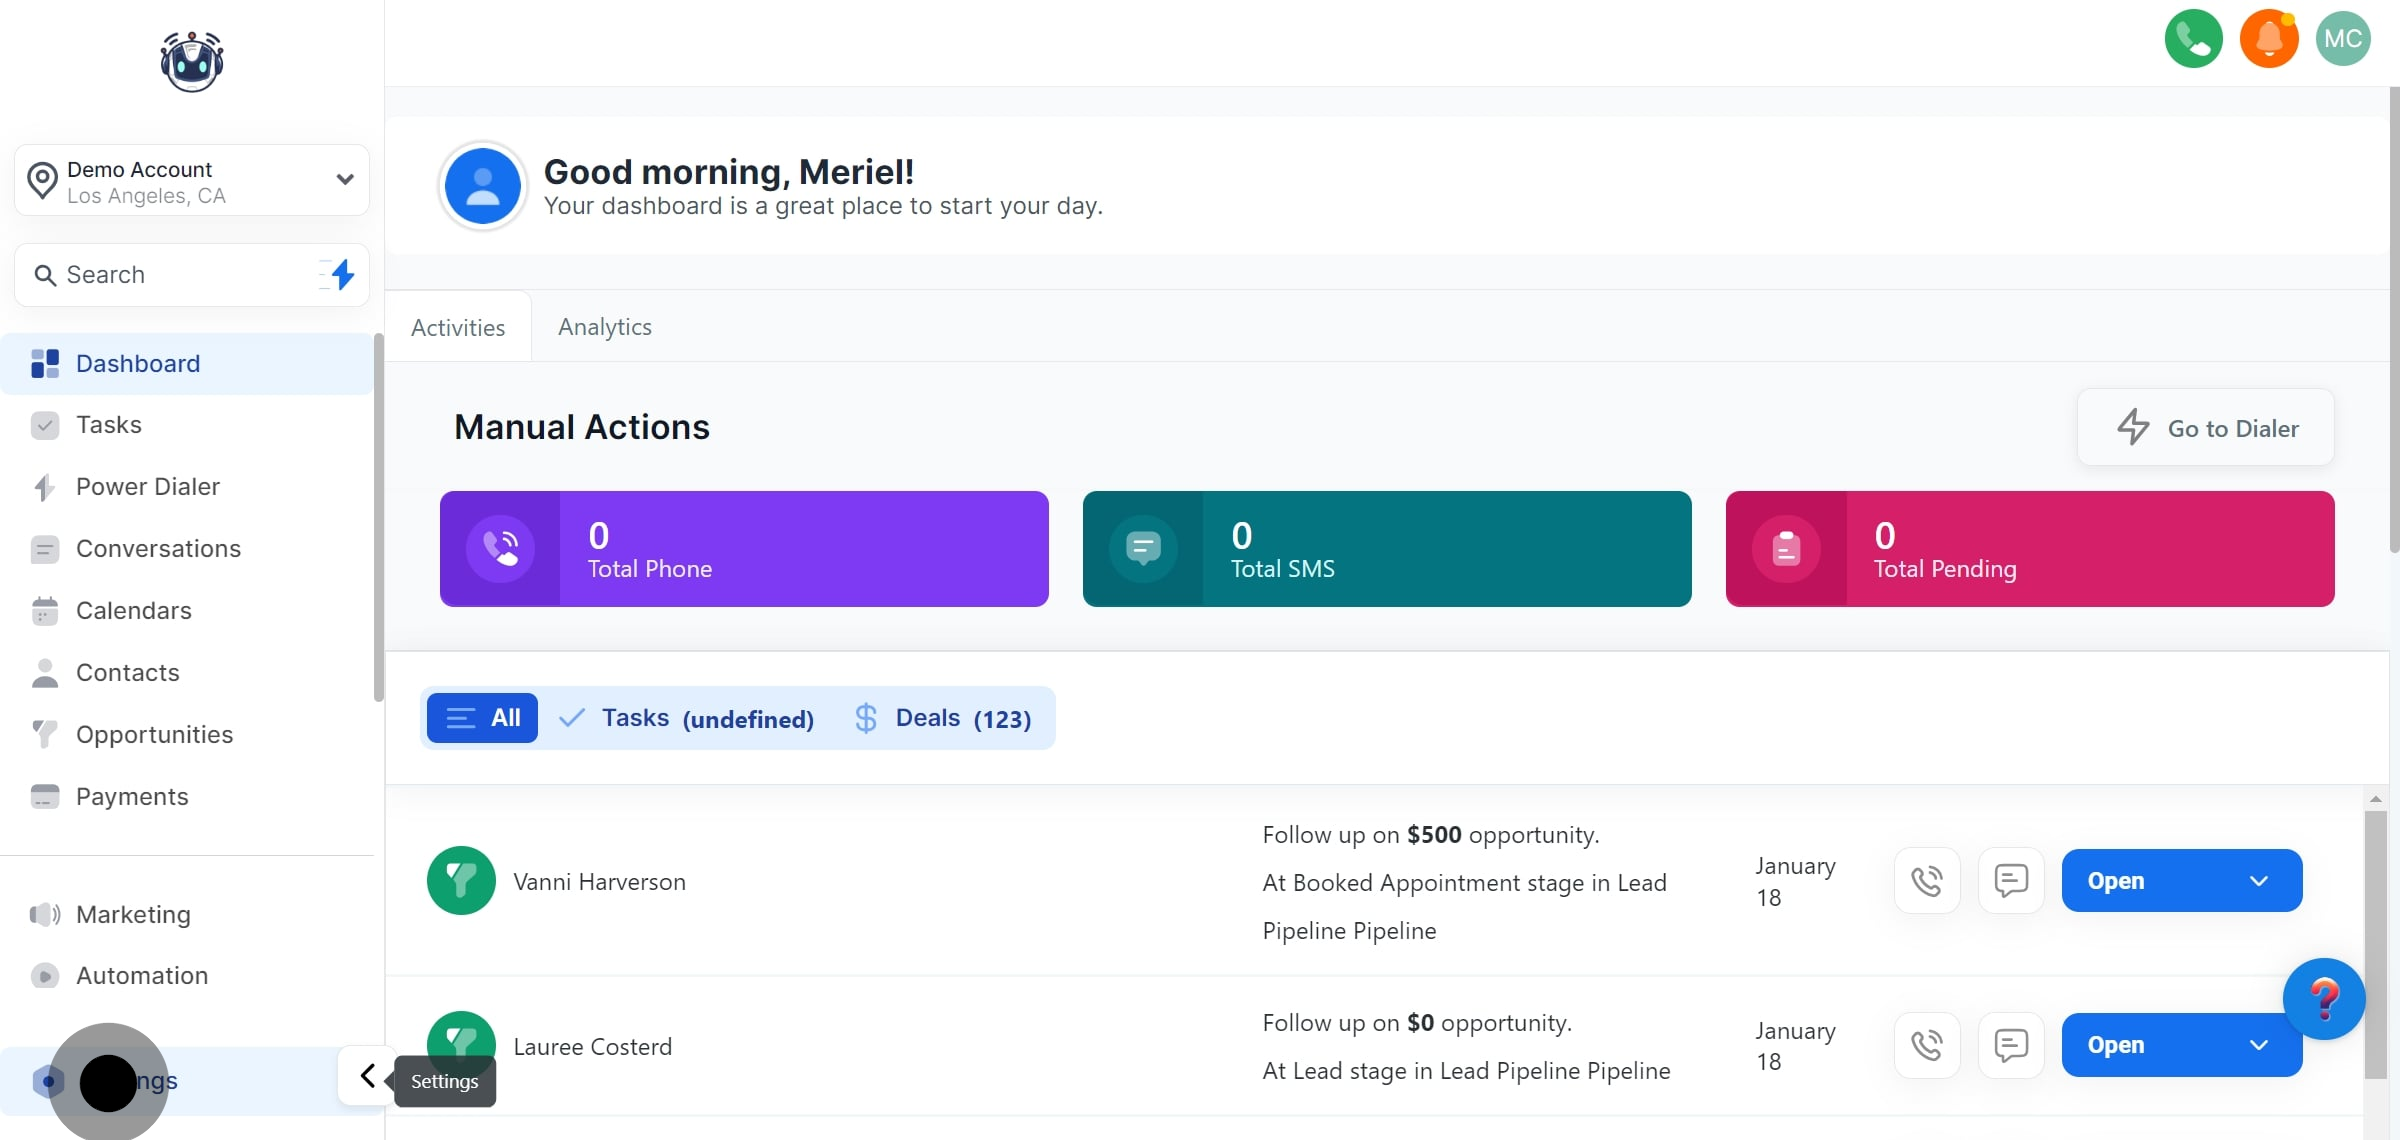Expand Open dropdown for Vanni Harverson

(x=2258, y=881)
